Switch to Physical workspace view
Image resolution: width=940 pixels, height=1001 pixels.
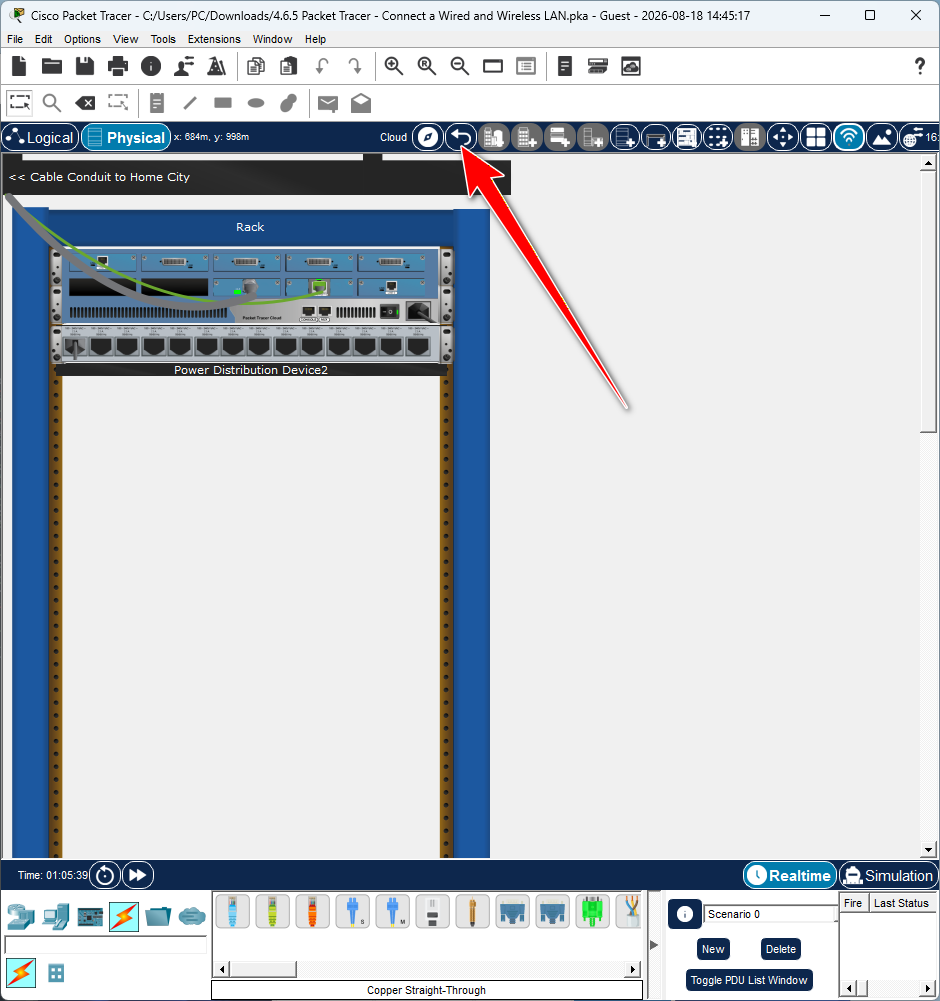pyautogui.click(x=126, y=137)
